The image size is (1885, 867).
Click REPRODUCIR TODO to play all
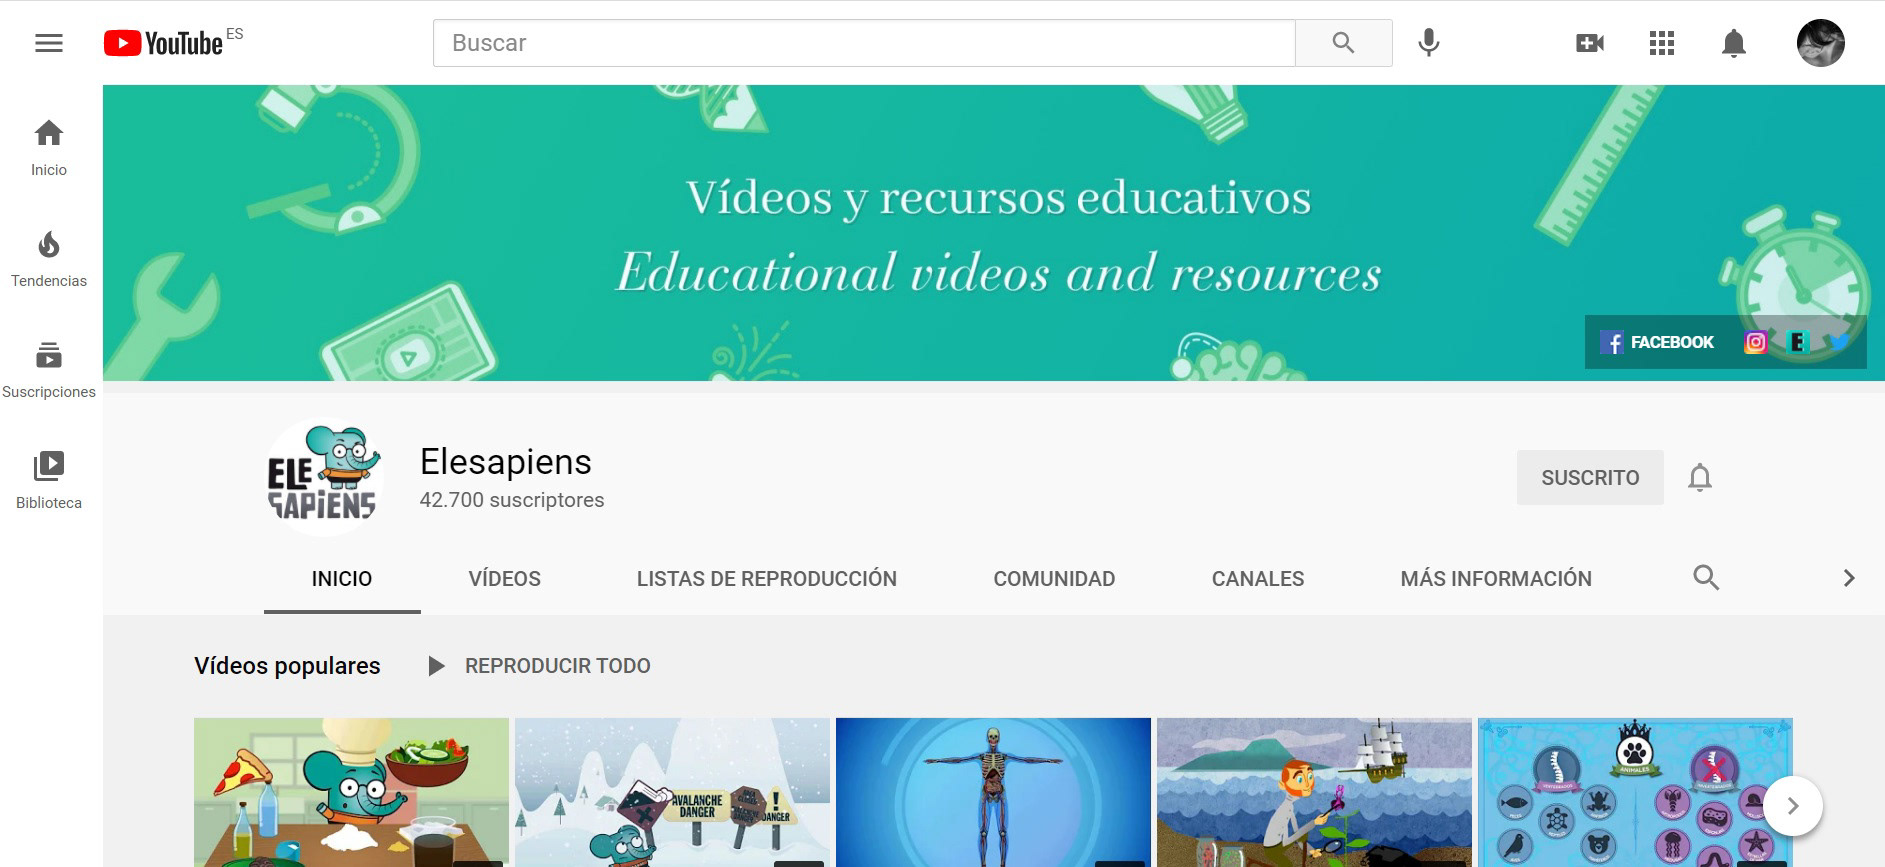tap(539, 666)
